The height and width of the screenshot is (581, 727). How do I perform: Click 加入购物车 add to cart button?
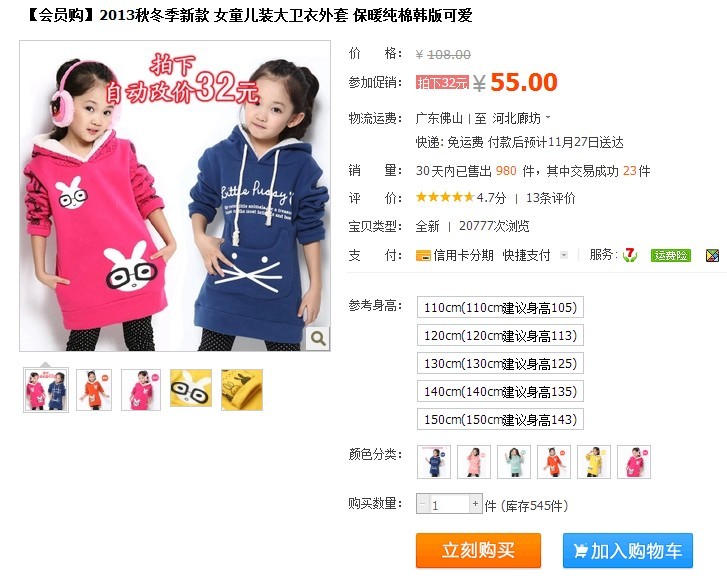click(628, 550)
